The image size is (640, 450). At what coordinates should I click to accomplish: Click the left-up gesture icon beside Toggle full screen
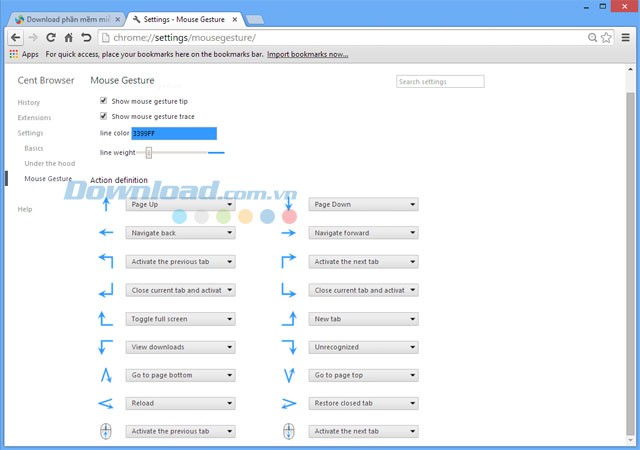[x=106, y=319]
